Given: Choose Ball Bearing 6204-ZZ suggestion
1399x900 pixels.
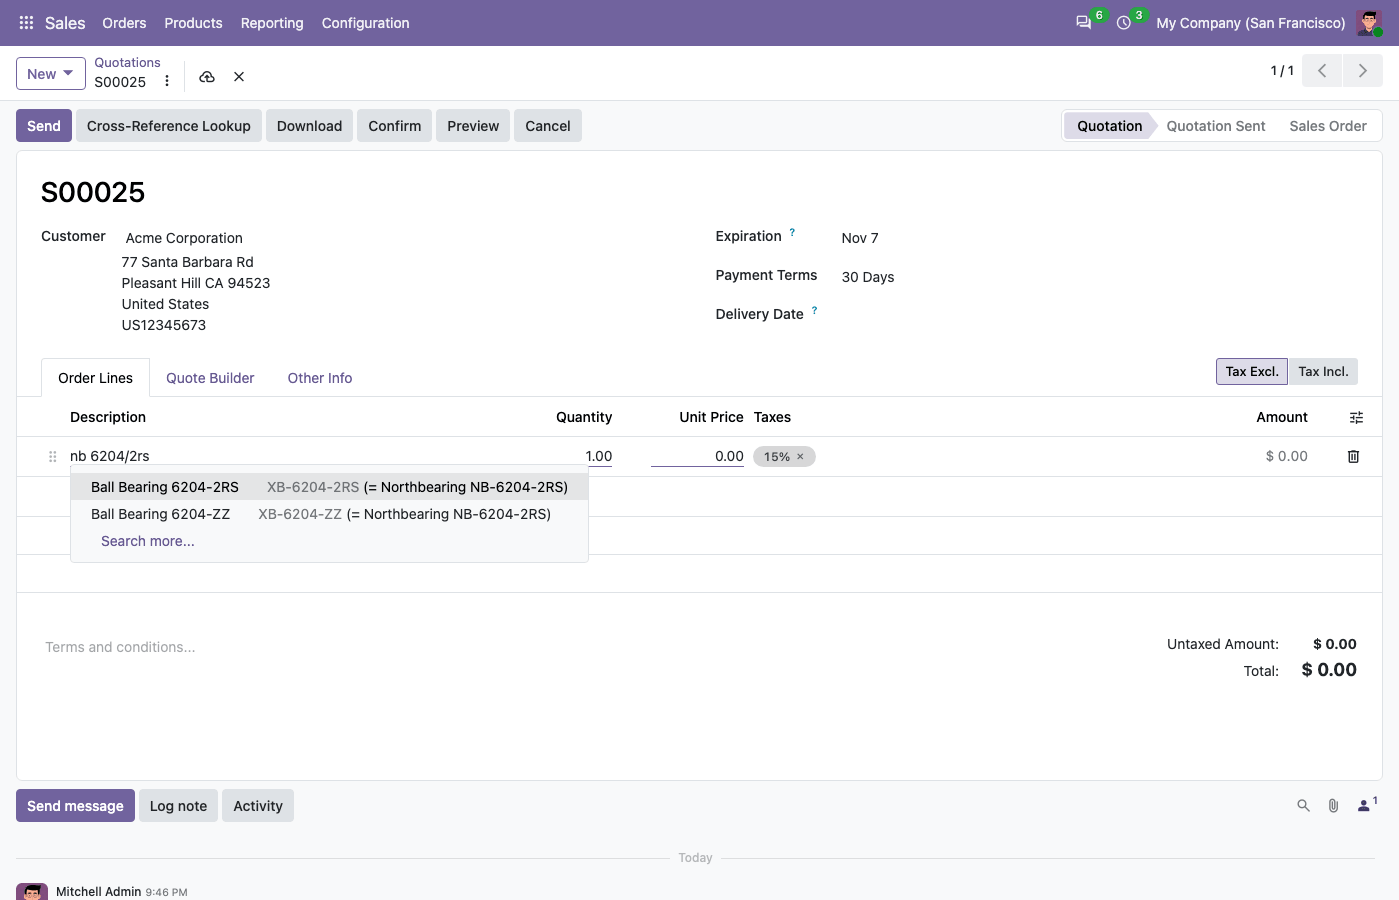Looking at the screenshot, I should pos(329,514).
